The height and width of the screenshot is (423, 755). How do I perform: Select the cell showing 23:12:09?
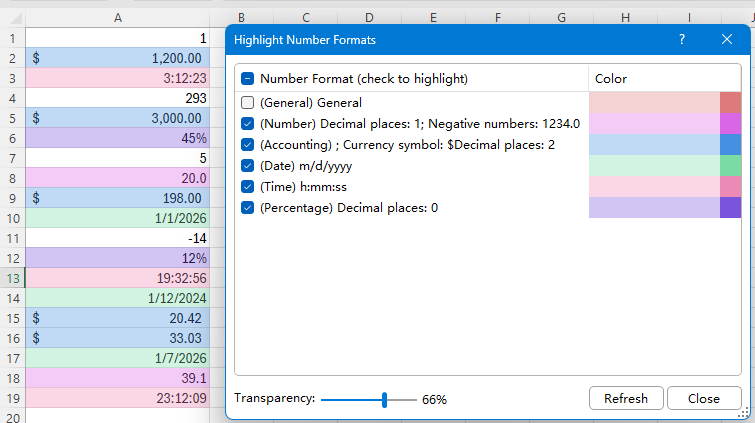click(117, 398)
